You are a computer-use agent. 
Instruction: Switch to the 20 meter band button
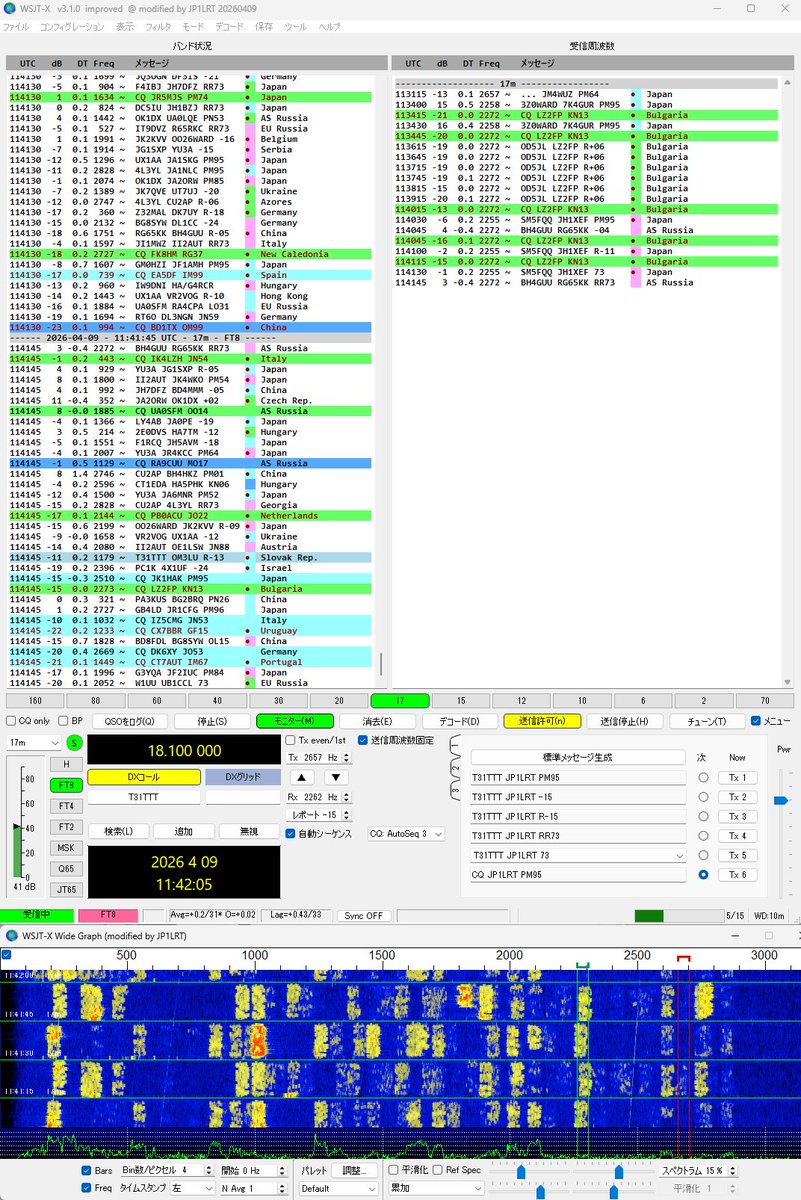point(338,701)
